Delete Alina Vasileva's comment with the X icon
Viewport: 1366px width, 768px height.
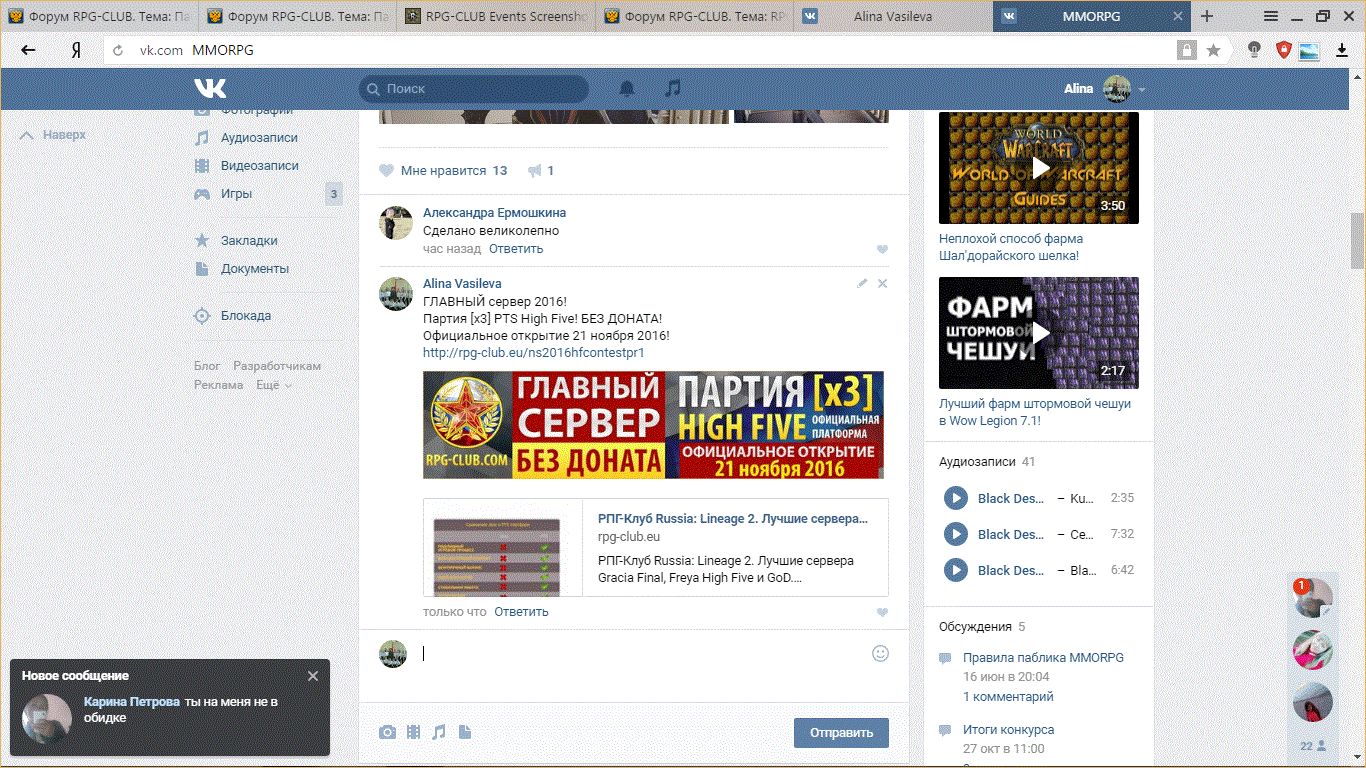tap(882, 284)
